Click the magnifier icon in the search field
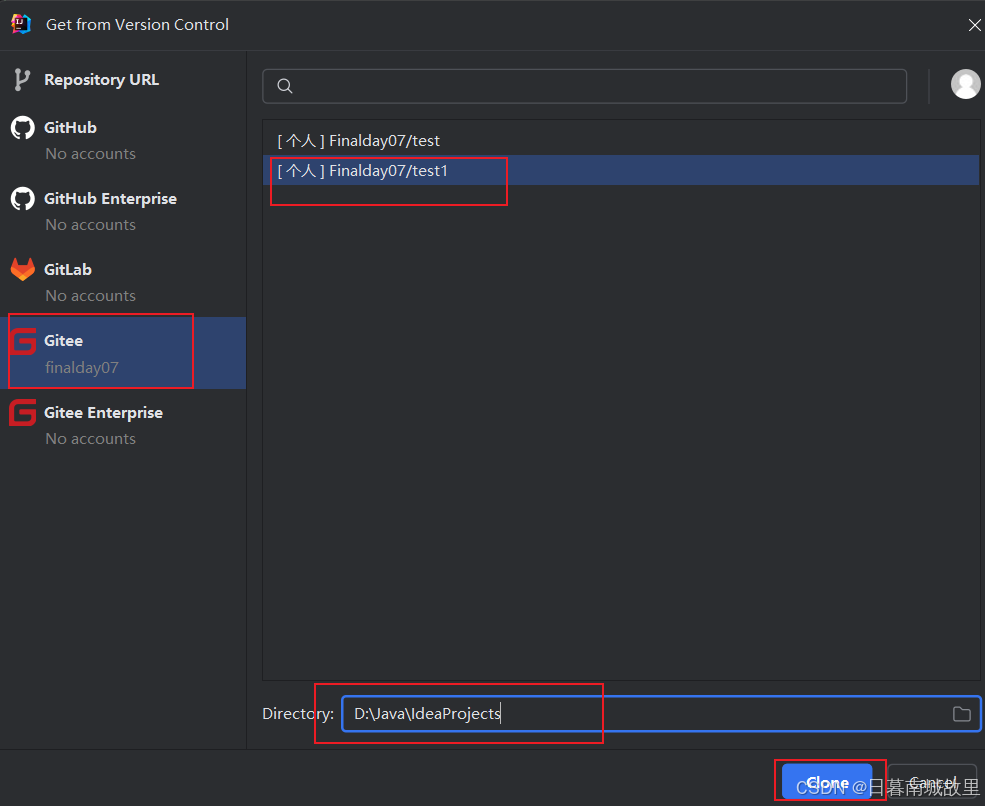Screen dimensions: 985x806 [x=285, y=86]
